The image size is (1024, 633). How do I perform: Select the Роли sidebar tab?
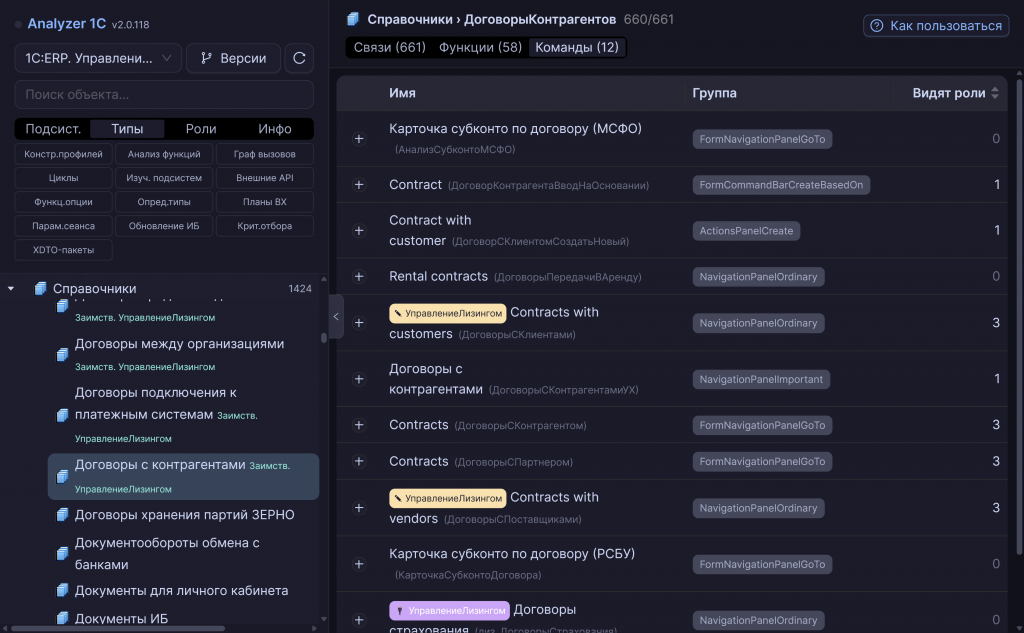(200, 129)
